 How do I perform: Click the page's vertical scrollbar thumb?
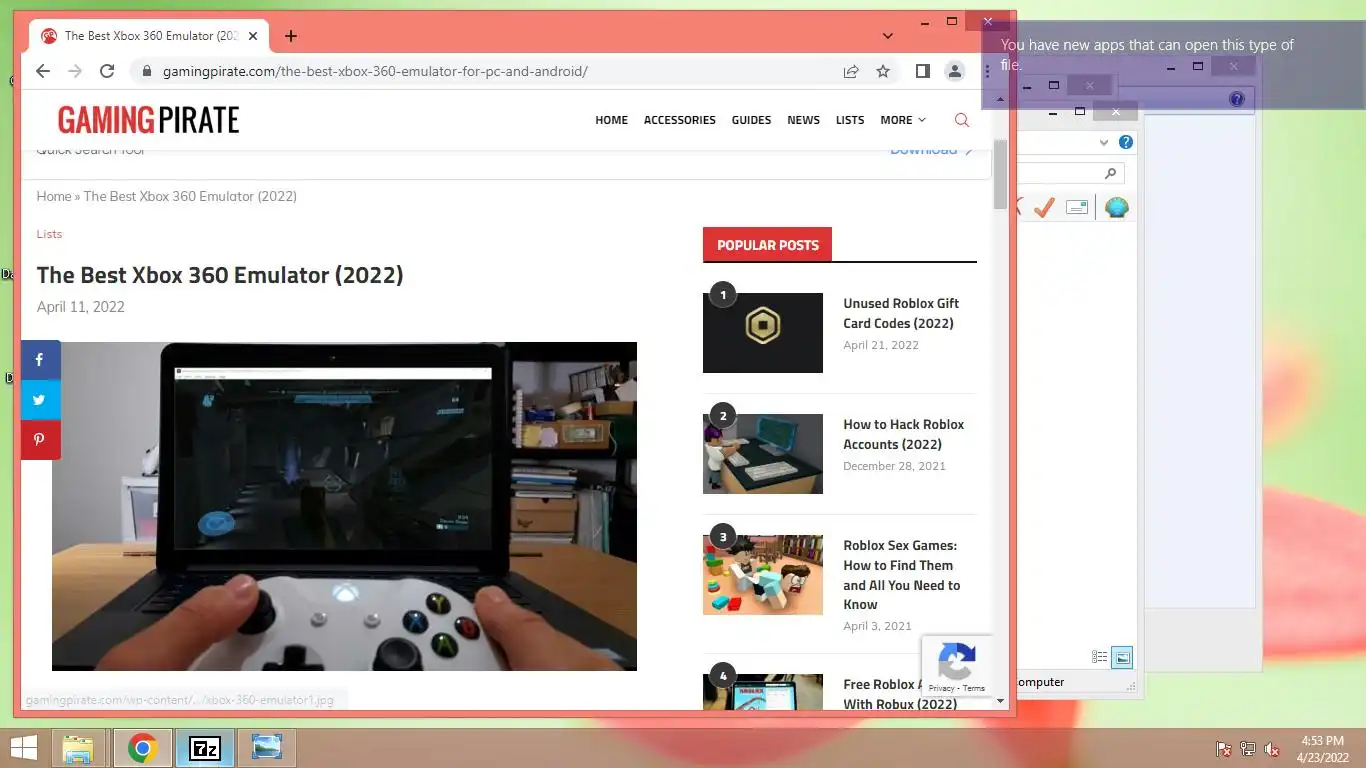[1000, 174]
